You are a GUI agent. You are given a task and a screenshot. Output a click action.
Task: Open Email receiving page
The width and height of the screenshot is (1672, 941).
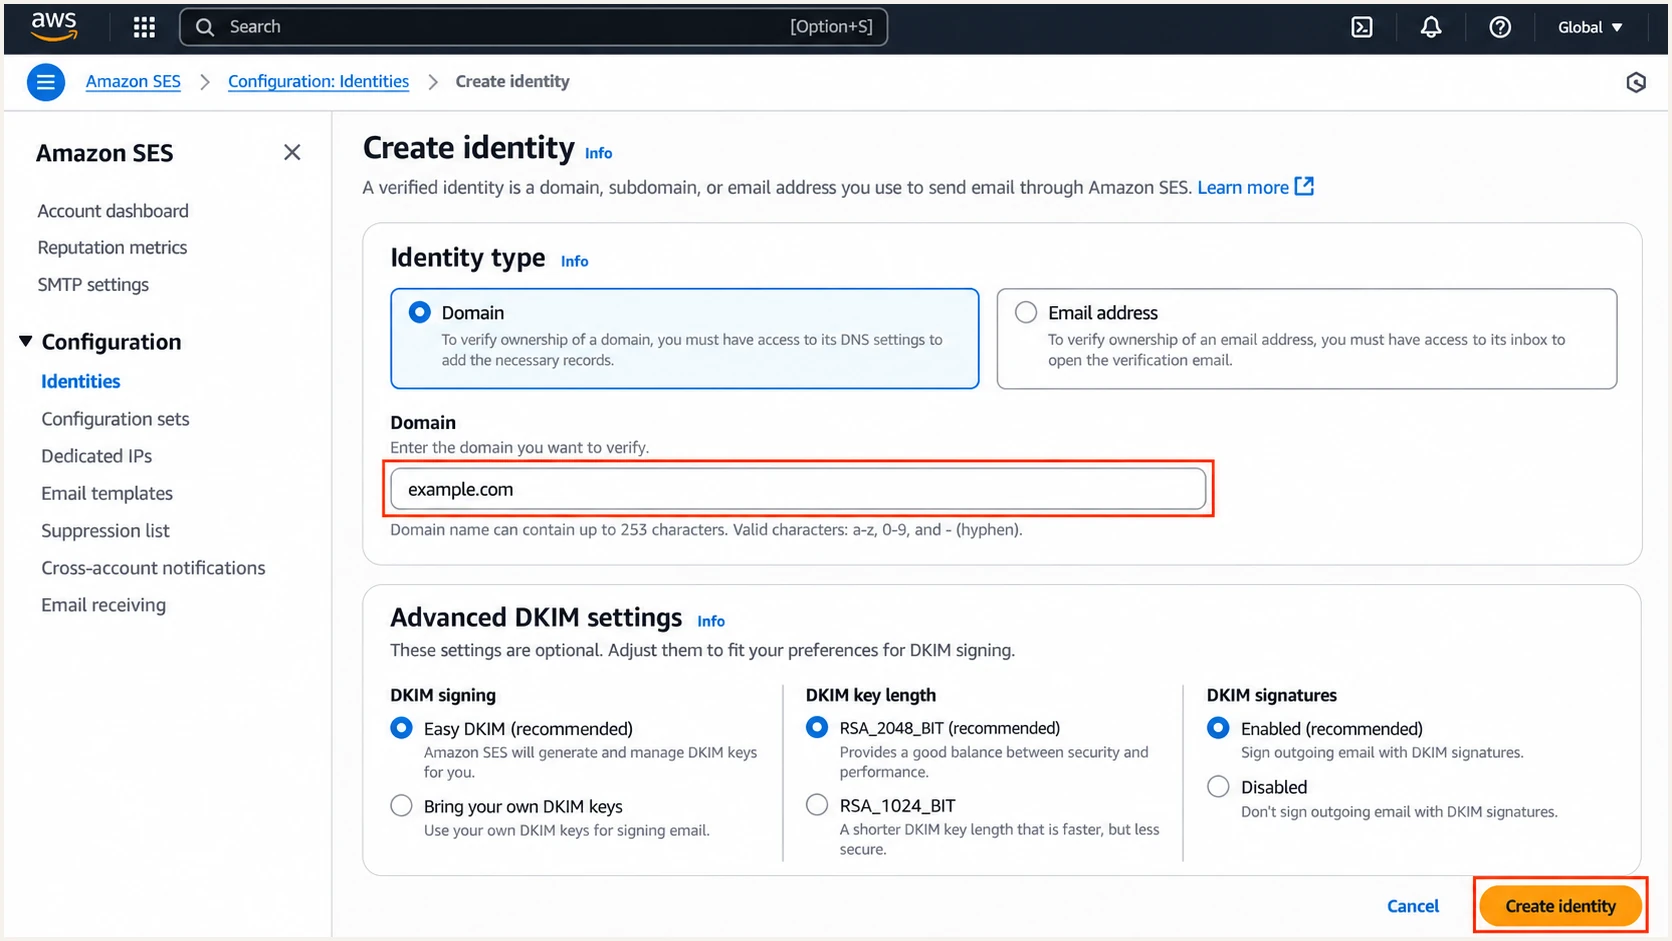coord(103,605)
